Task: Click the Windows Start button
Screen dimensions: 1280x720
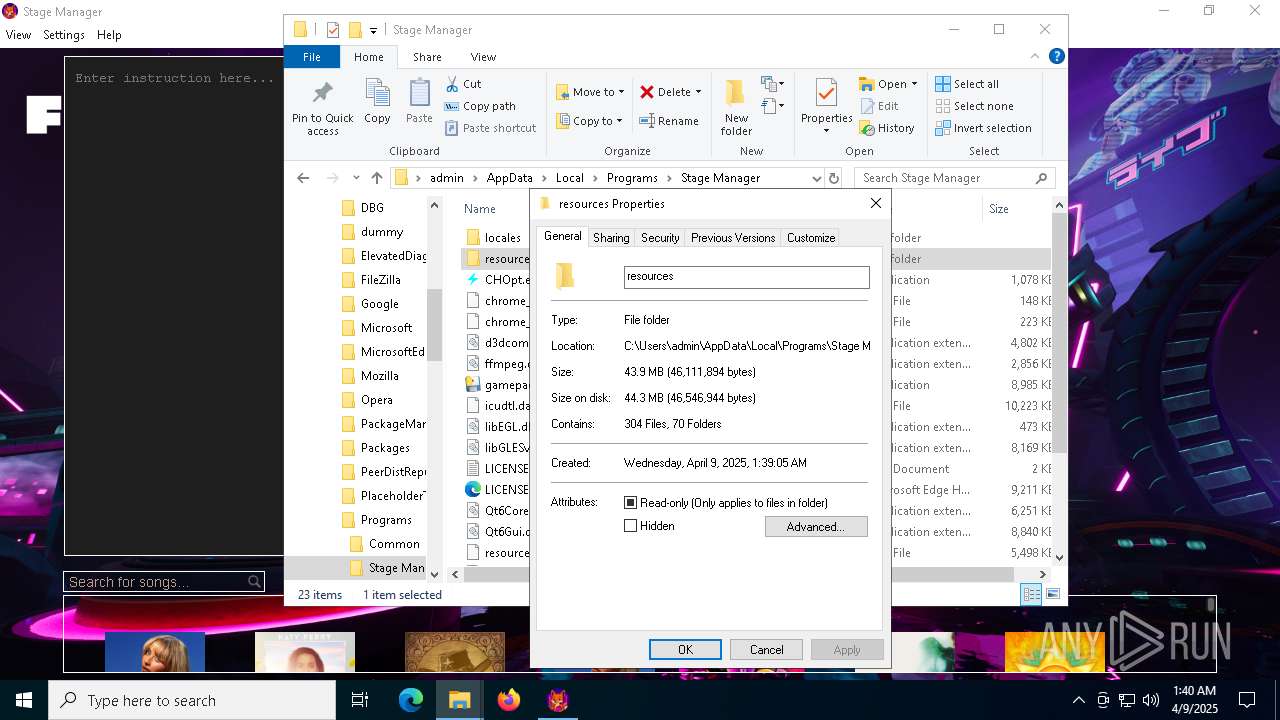Action: pyautogui.click(x=24, y=700)
